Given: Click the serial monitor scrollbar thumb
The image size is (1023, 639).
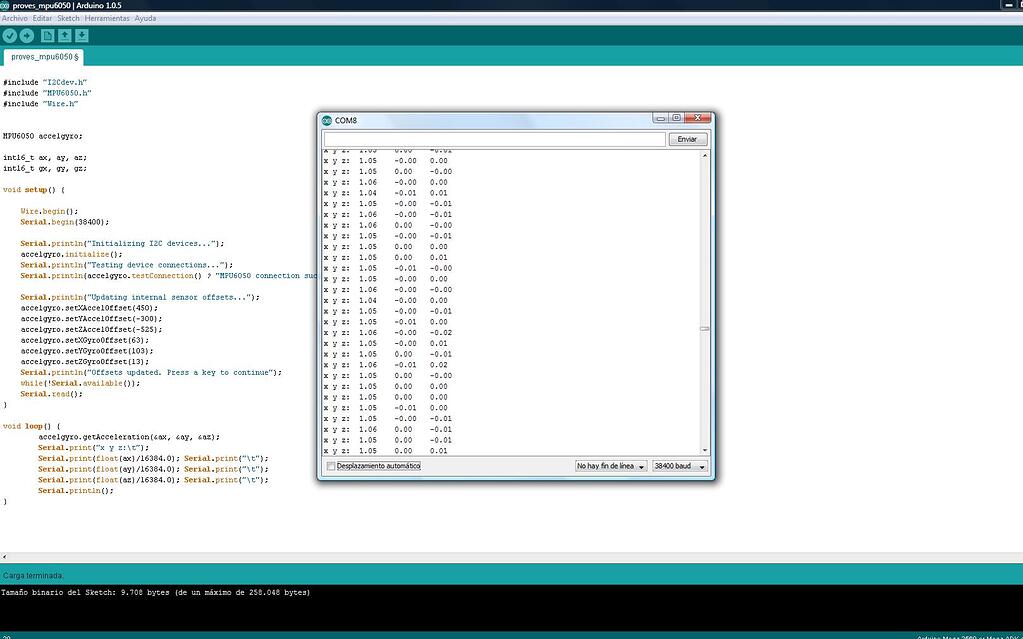Looking at the screenshot, I should coord(705,329).
